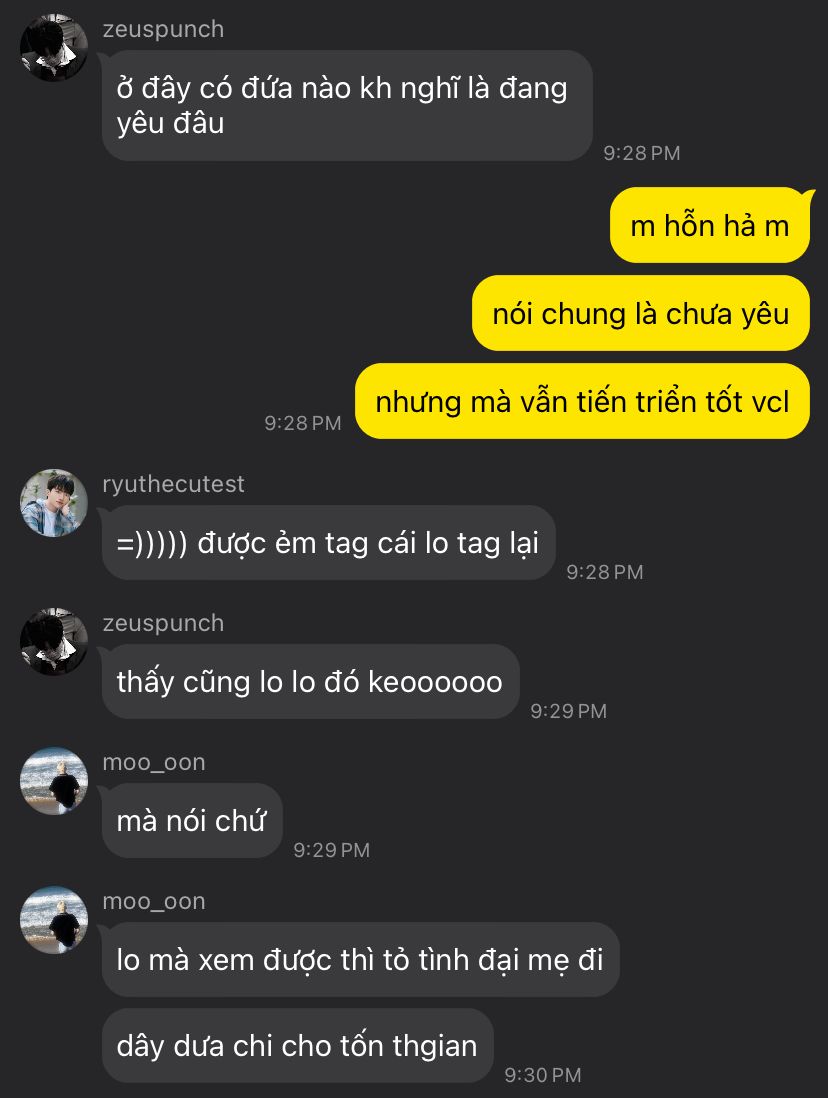Tap message "ở đây có đứa nào kh nghĩ"
The height and width of the screenshot is (1098, 828).
pyautogui.click(x=347, y=105)
